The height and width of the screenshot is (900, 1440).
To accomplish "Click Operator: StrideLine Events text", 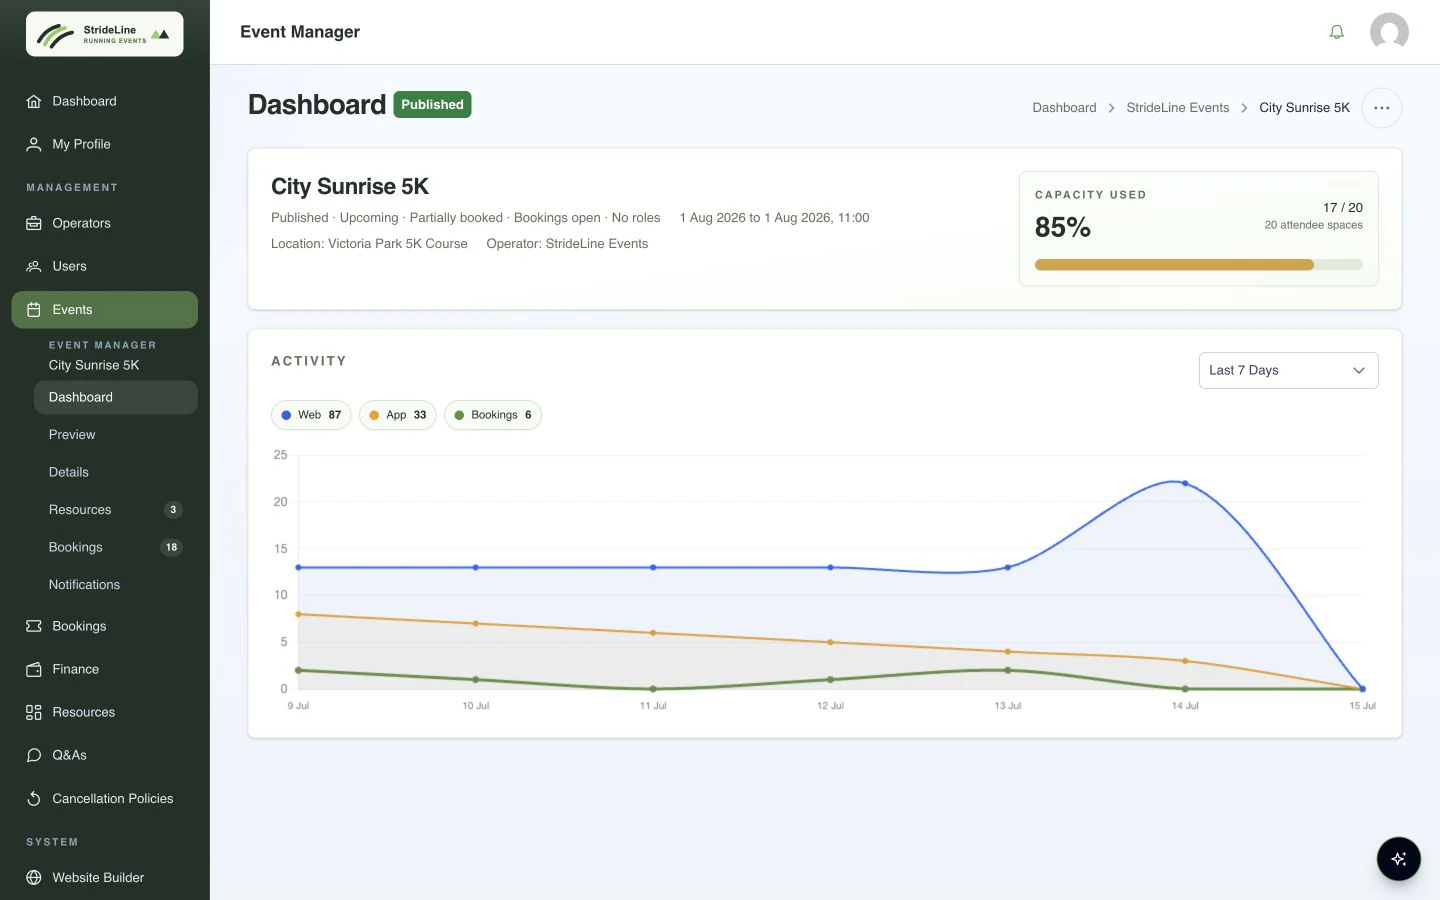I will 567,244.
